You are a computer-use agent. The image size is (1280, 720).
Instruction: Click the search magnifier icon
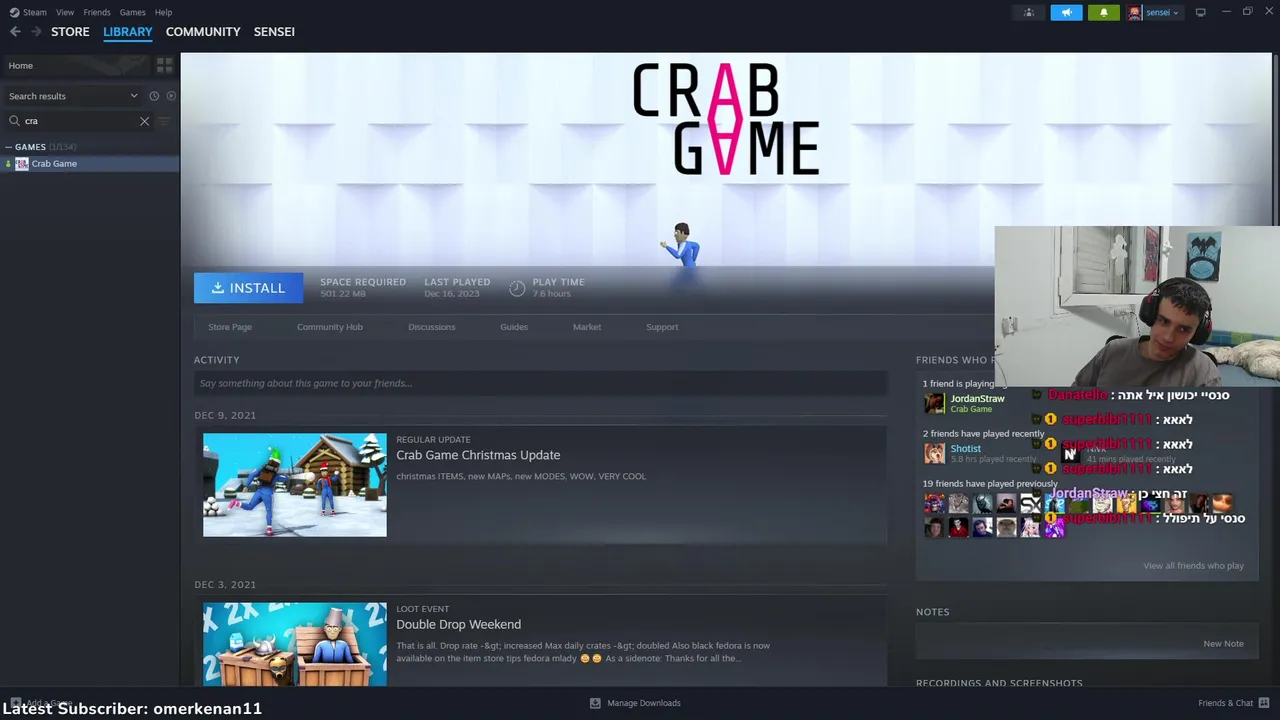[x=14, y=121]
